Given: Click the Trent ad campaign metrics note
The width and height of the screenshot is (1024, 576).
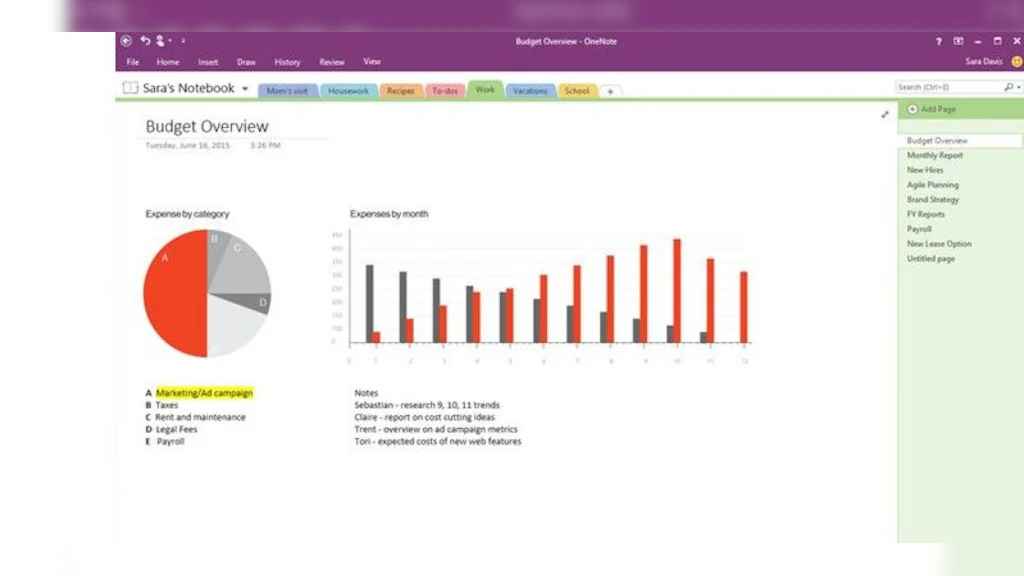Looking at the screenshot, I should click(x=436, y=429).
